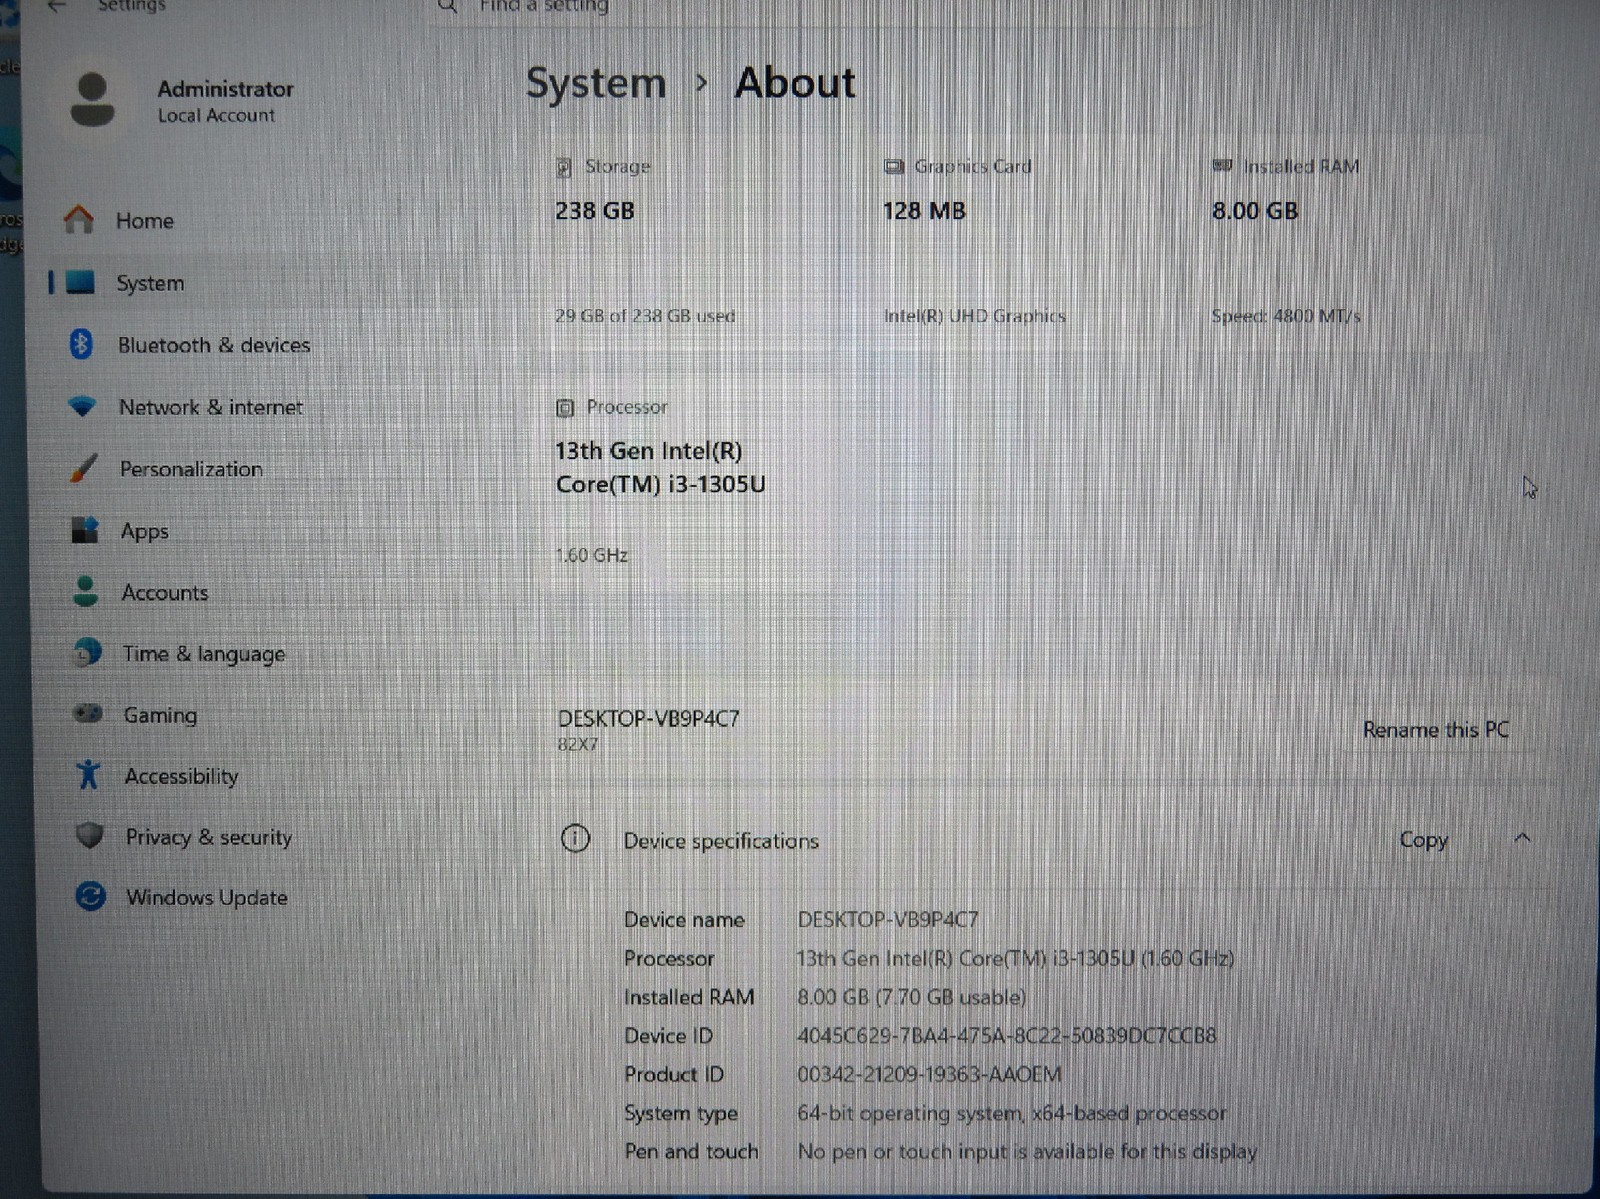Image resolution: width=1600 pixels, height=1199 pixels.
Task: Click the Product ID value 00342-21209-19363-AAOEM
Action: tap(929, 1074)
